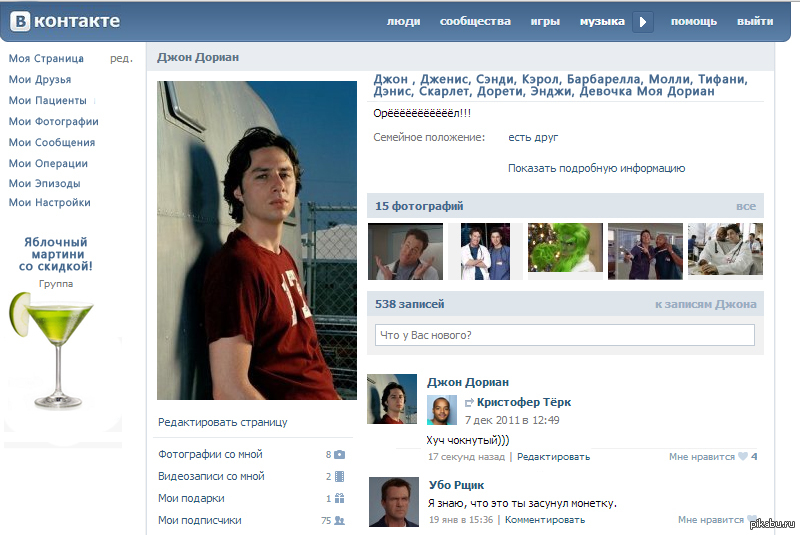
Task: Open все link in photos section header
Action: pyautogui.click(x=745, y=206)
